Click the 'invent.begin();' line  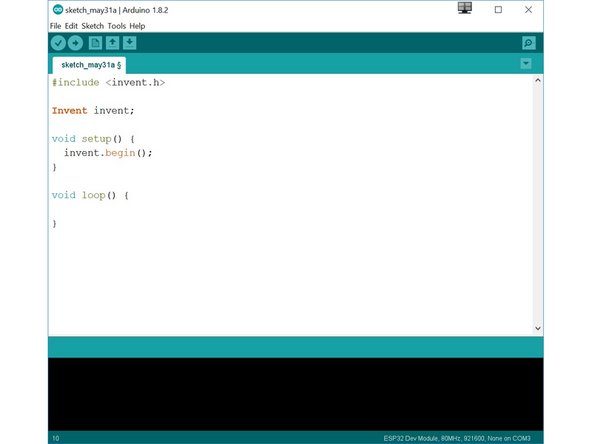(108, 153)
